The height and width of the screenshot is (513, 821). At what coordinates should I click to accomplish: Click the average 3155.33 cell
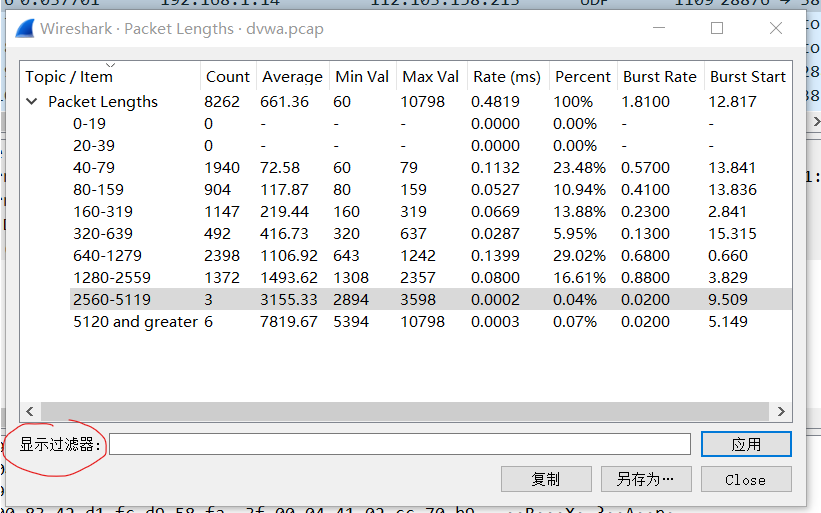pyautogui.click(x=289, y=299)
